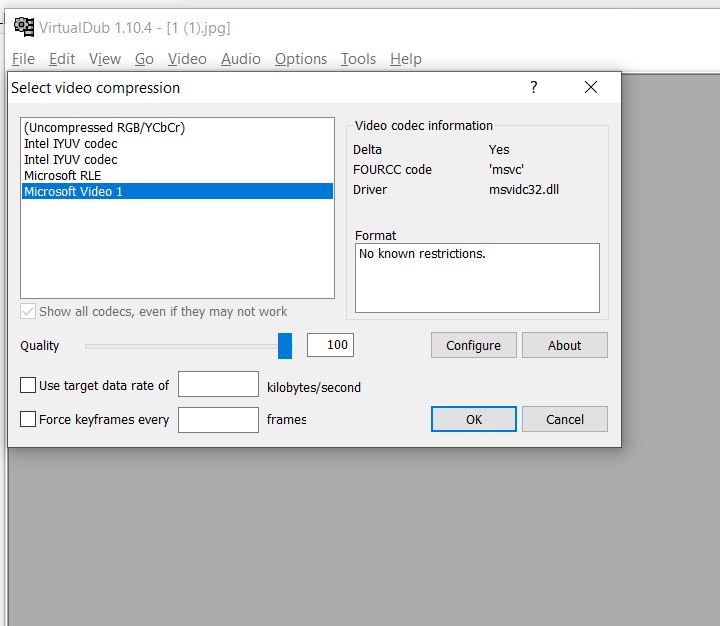720x626 pixels.
Task: Click the Quality value field showing 100
Action: pyautogui.click(x=330, y=345)
